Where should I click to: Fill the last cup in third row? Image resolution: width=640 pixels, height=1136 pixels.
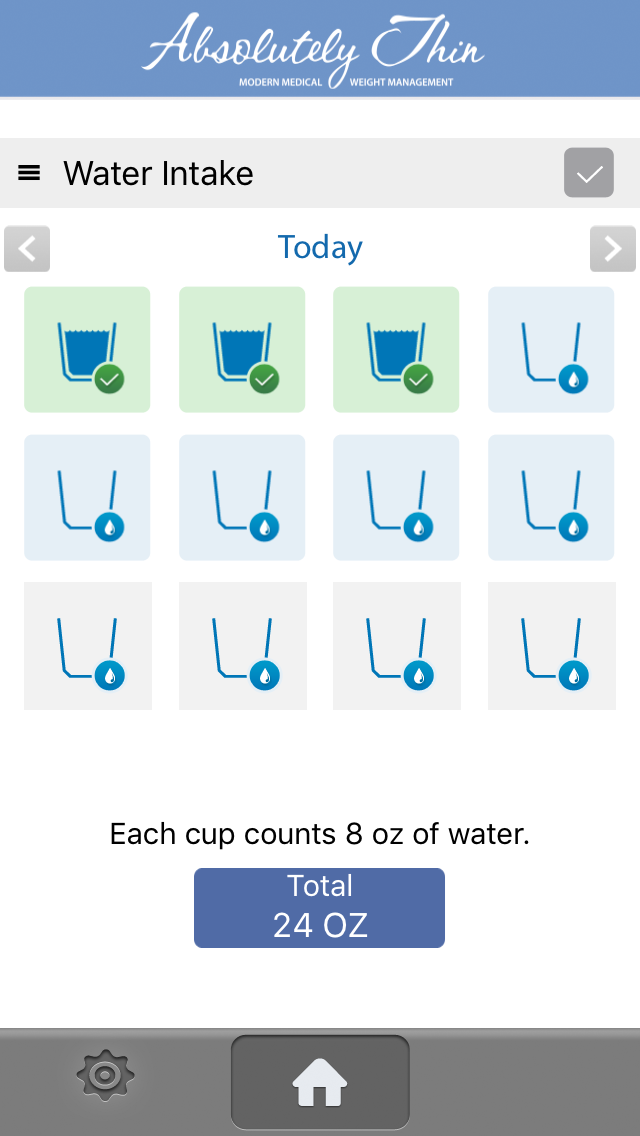click(x=551, y=646)
